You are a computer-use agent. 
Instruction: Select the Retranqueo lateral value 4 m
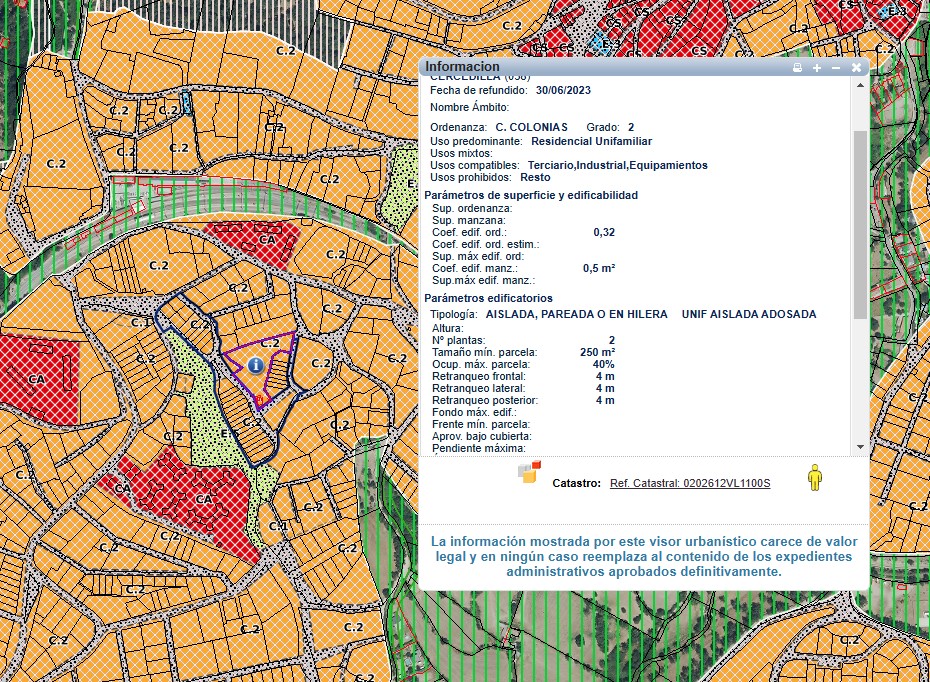click(605, 388)
